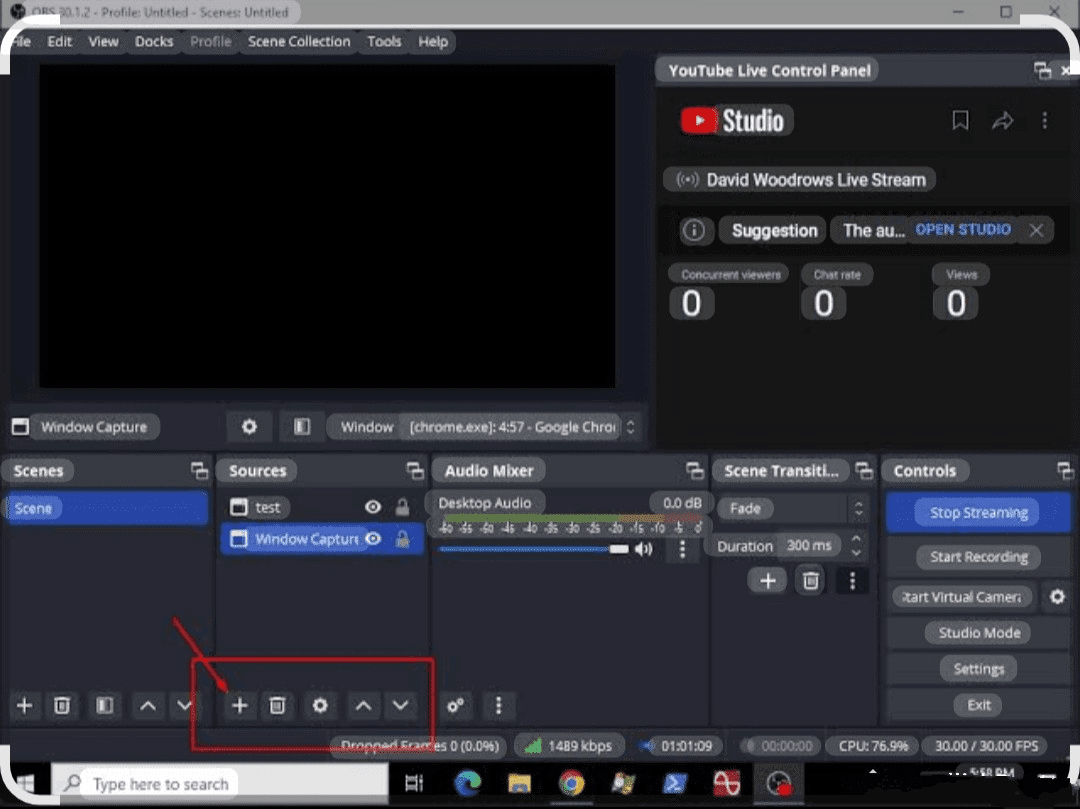Mute Desktop Audio speaker icon

point(644,548)
